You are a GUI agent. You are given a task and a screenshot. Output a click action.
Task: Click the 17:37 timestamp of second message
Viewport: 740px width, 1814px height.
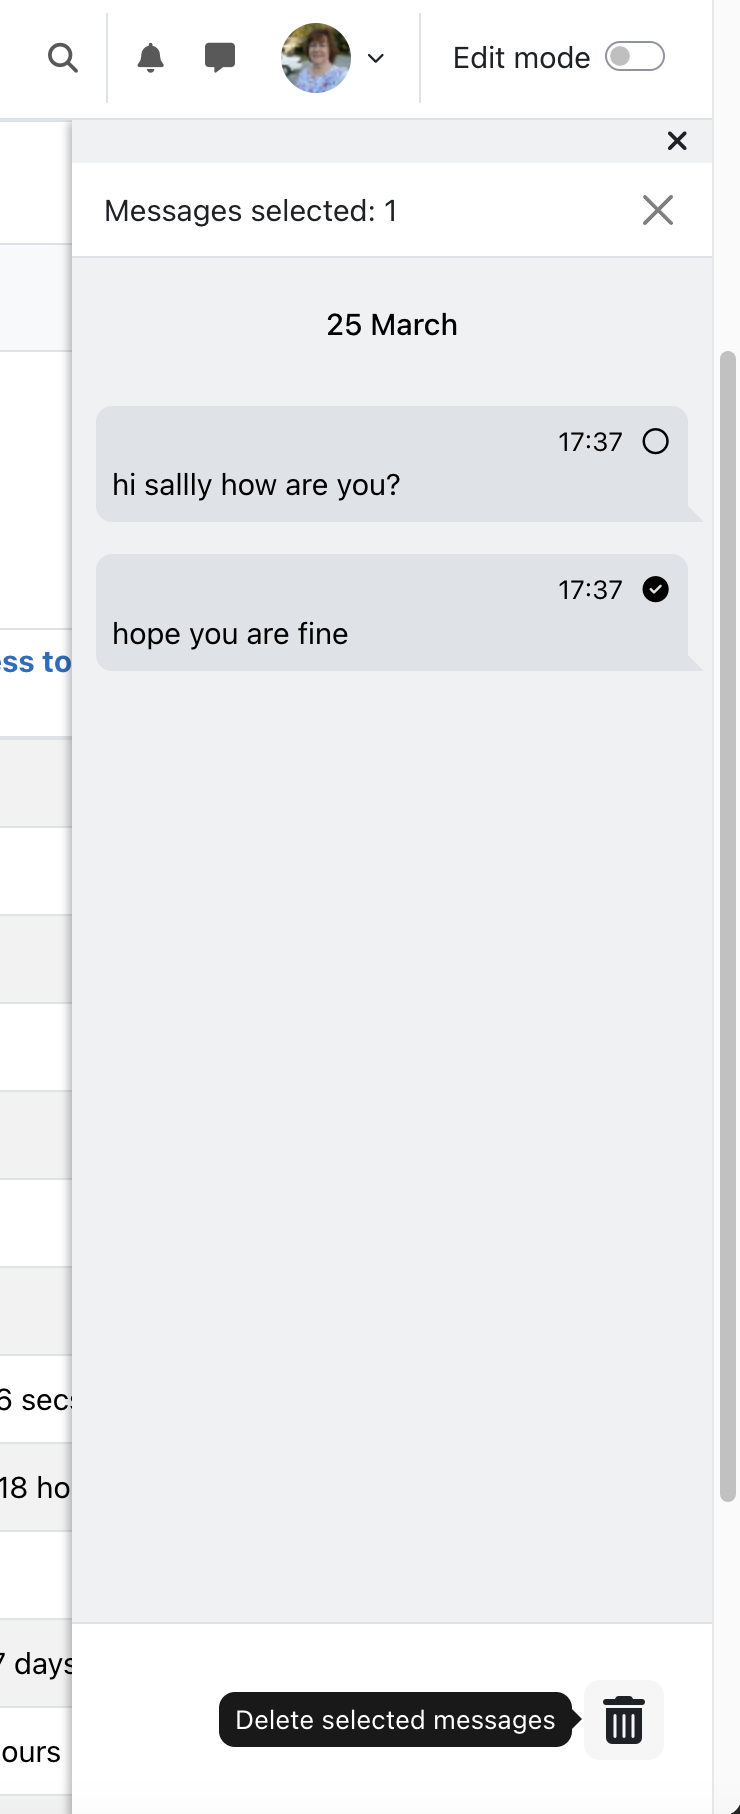(x=590, y=590)
